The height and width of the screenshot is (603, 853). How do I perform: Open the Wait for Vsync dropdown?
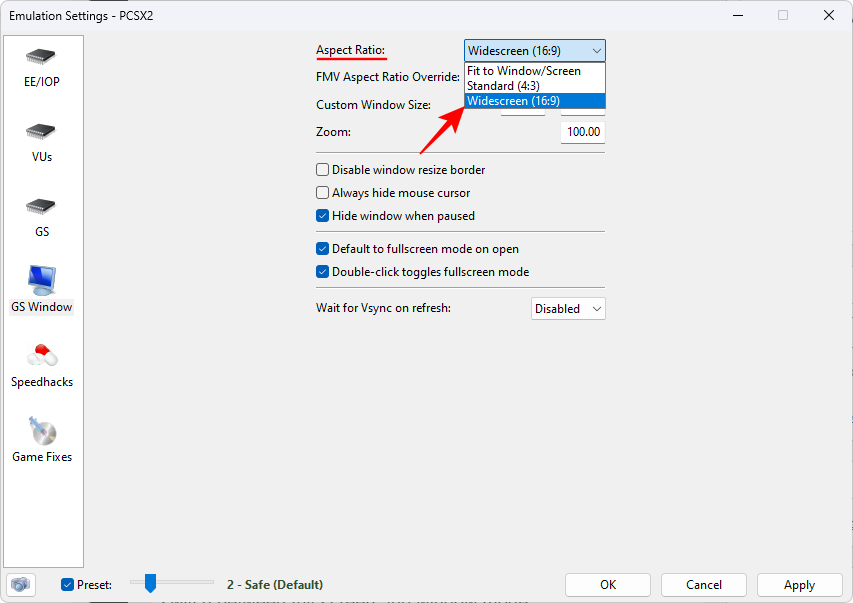point(568,309)
